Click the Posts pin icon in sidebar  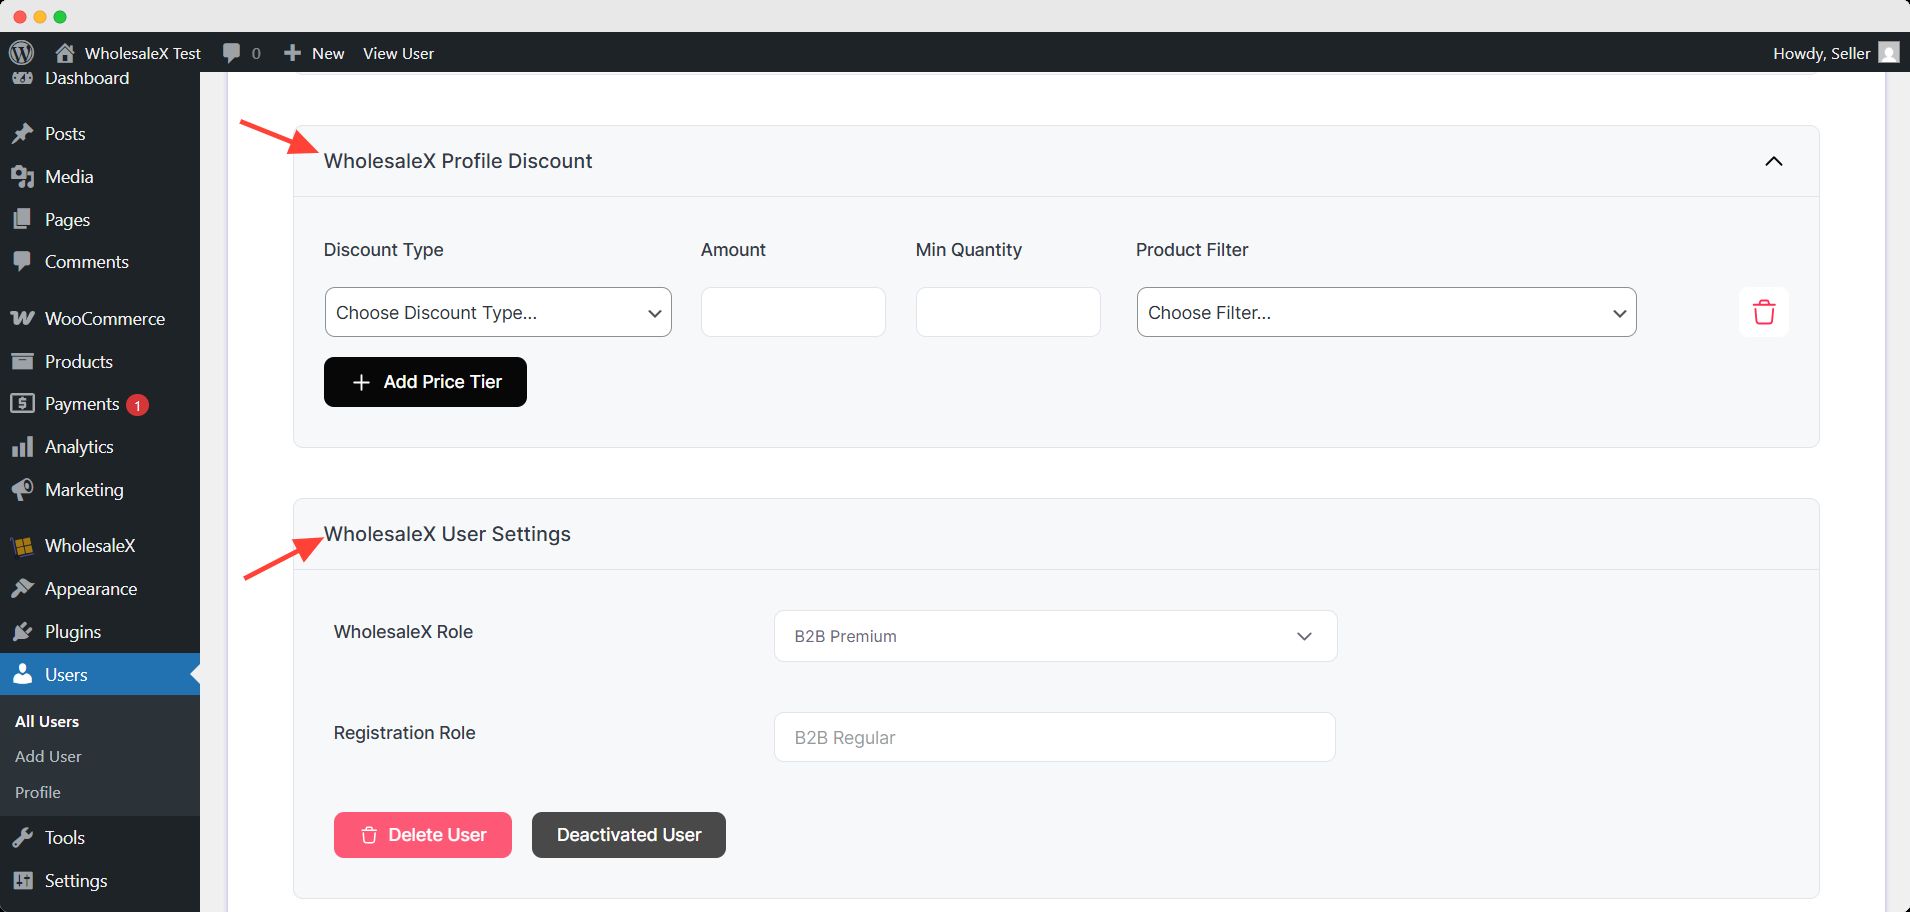coord(22,133)
